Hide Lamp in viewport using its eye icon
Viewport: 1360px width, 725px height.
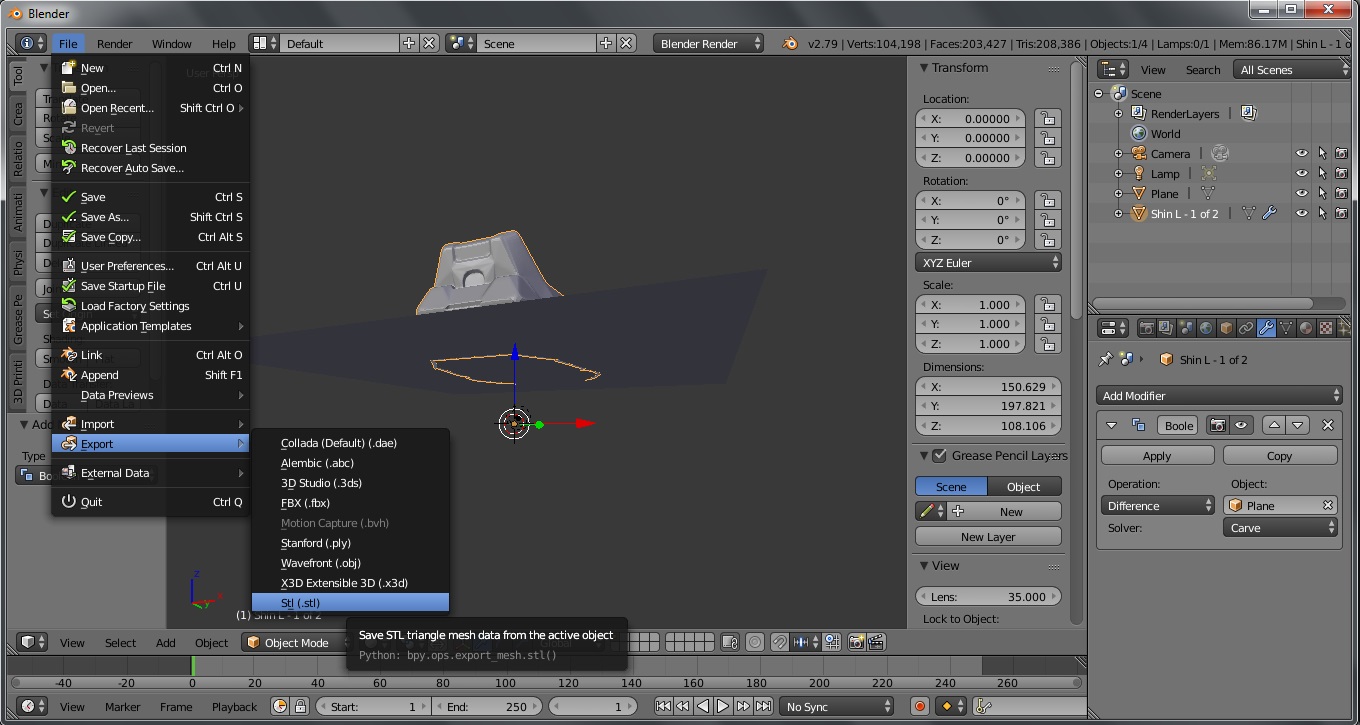pyautogui.click(x=1302, y=173)
